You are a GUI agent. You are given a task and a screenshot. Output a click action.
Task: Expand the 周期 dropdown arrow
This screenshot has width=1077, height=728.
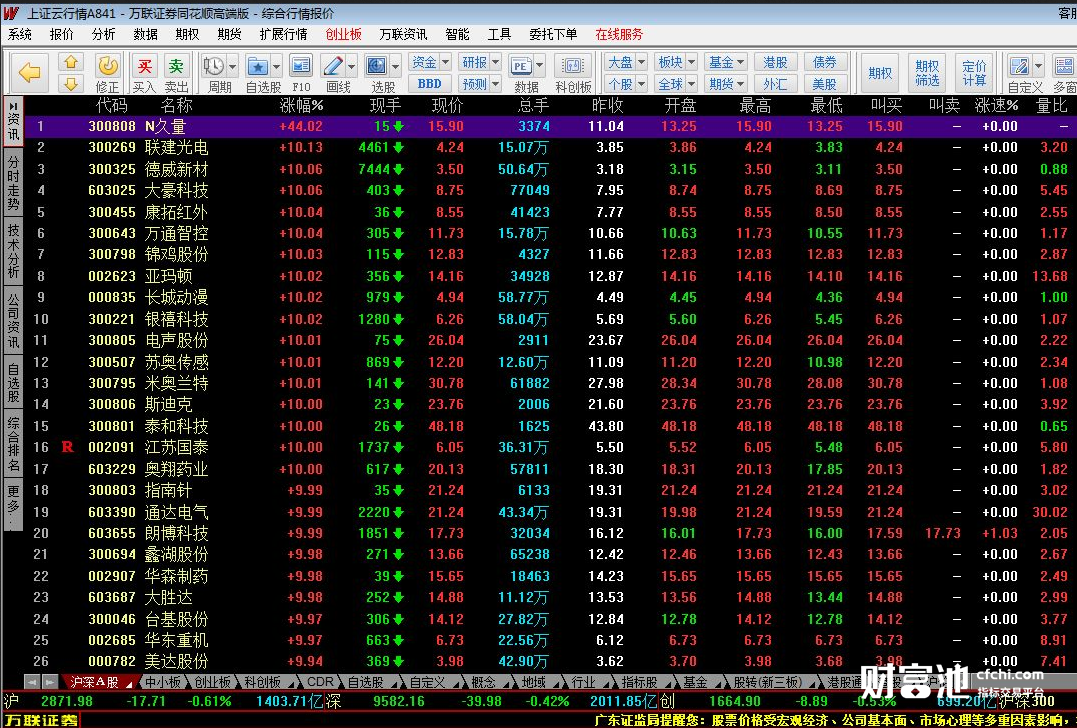pyautogui.click(x=232, y=67)
